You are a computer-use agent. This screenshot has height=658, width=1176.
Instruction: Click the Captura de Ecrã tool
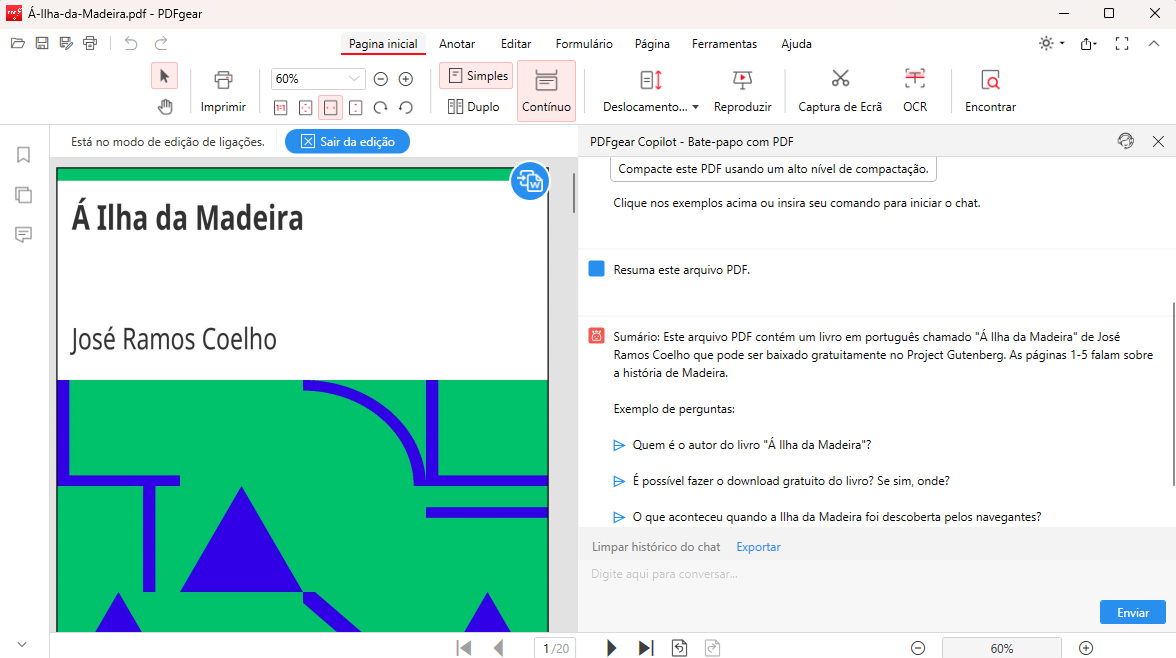[840, 92]
